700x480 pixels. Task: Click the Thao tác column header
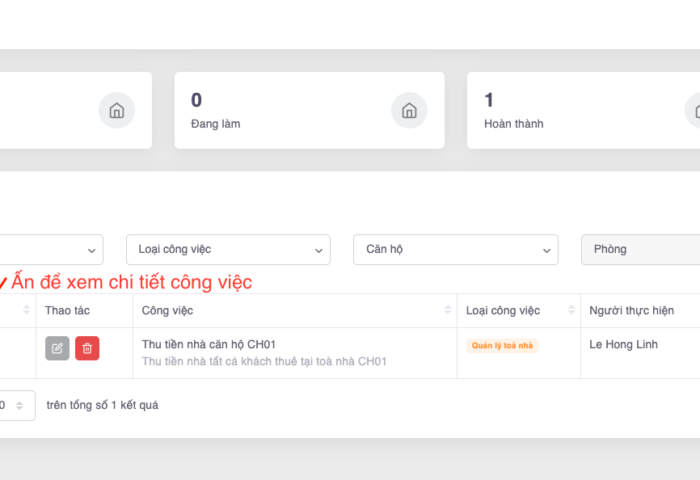(x=67, y=311)
